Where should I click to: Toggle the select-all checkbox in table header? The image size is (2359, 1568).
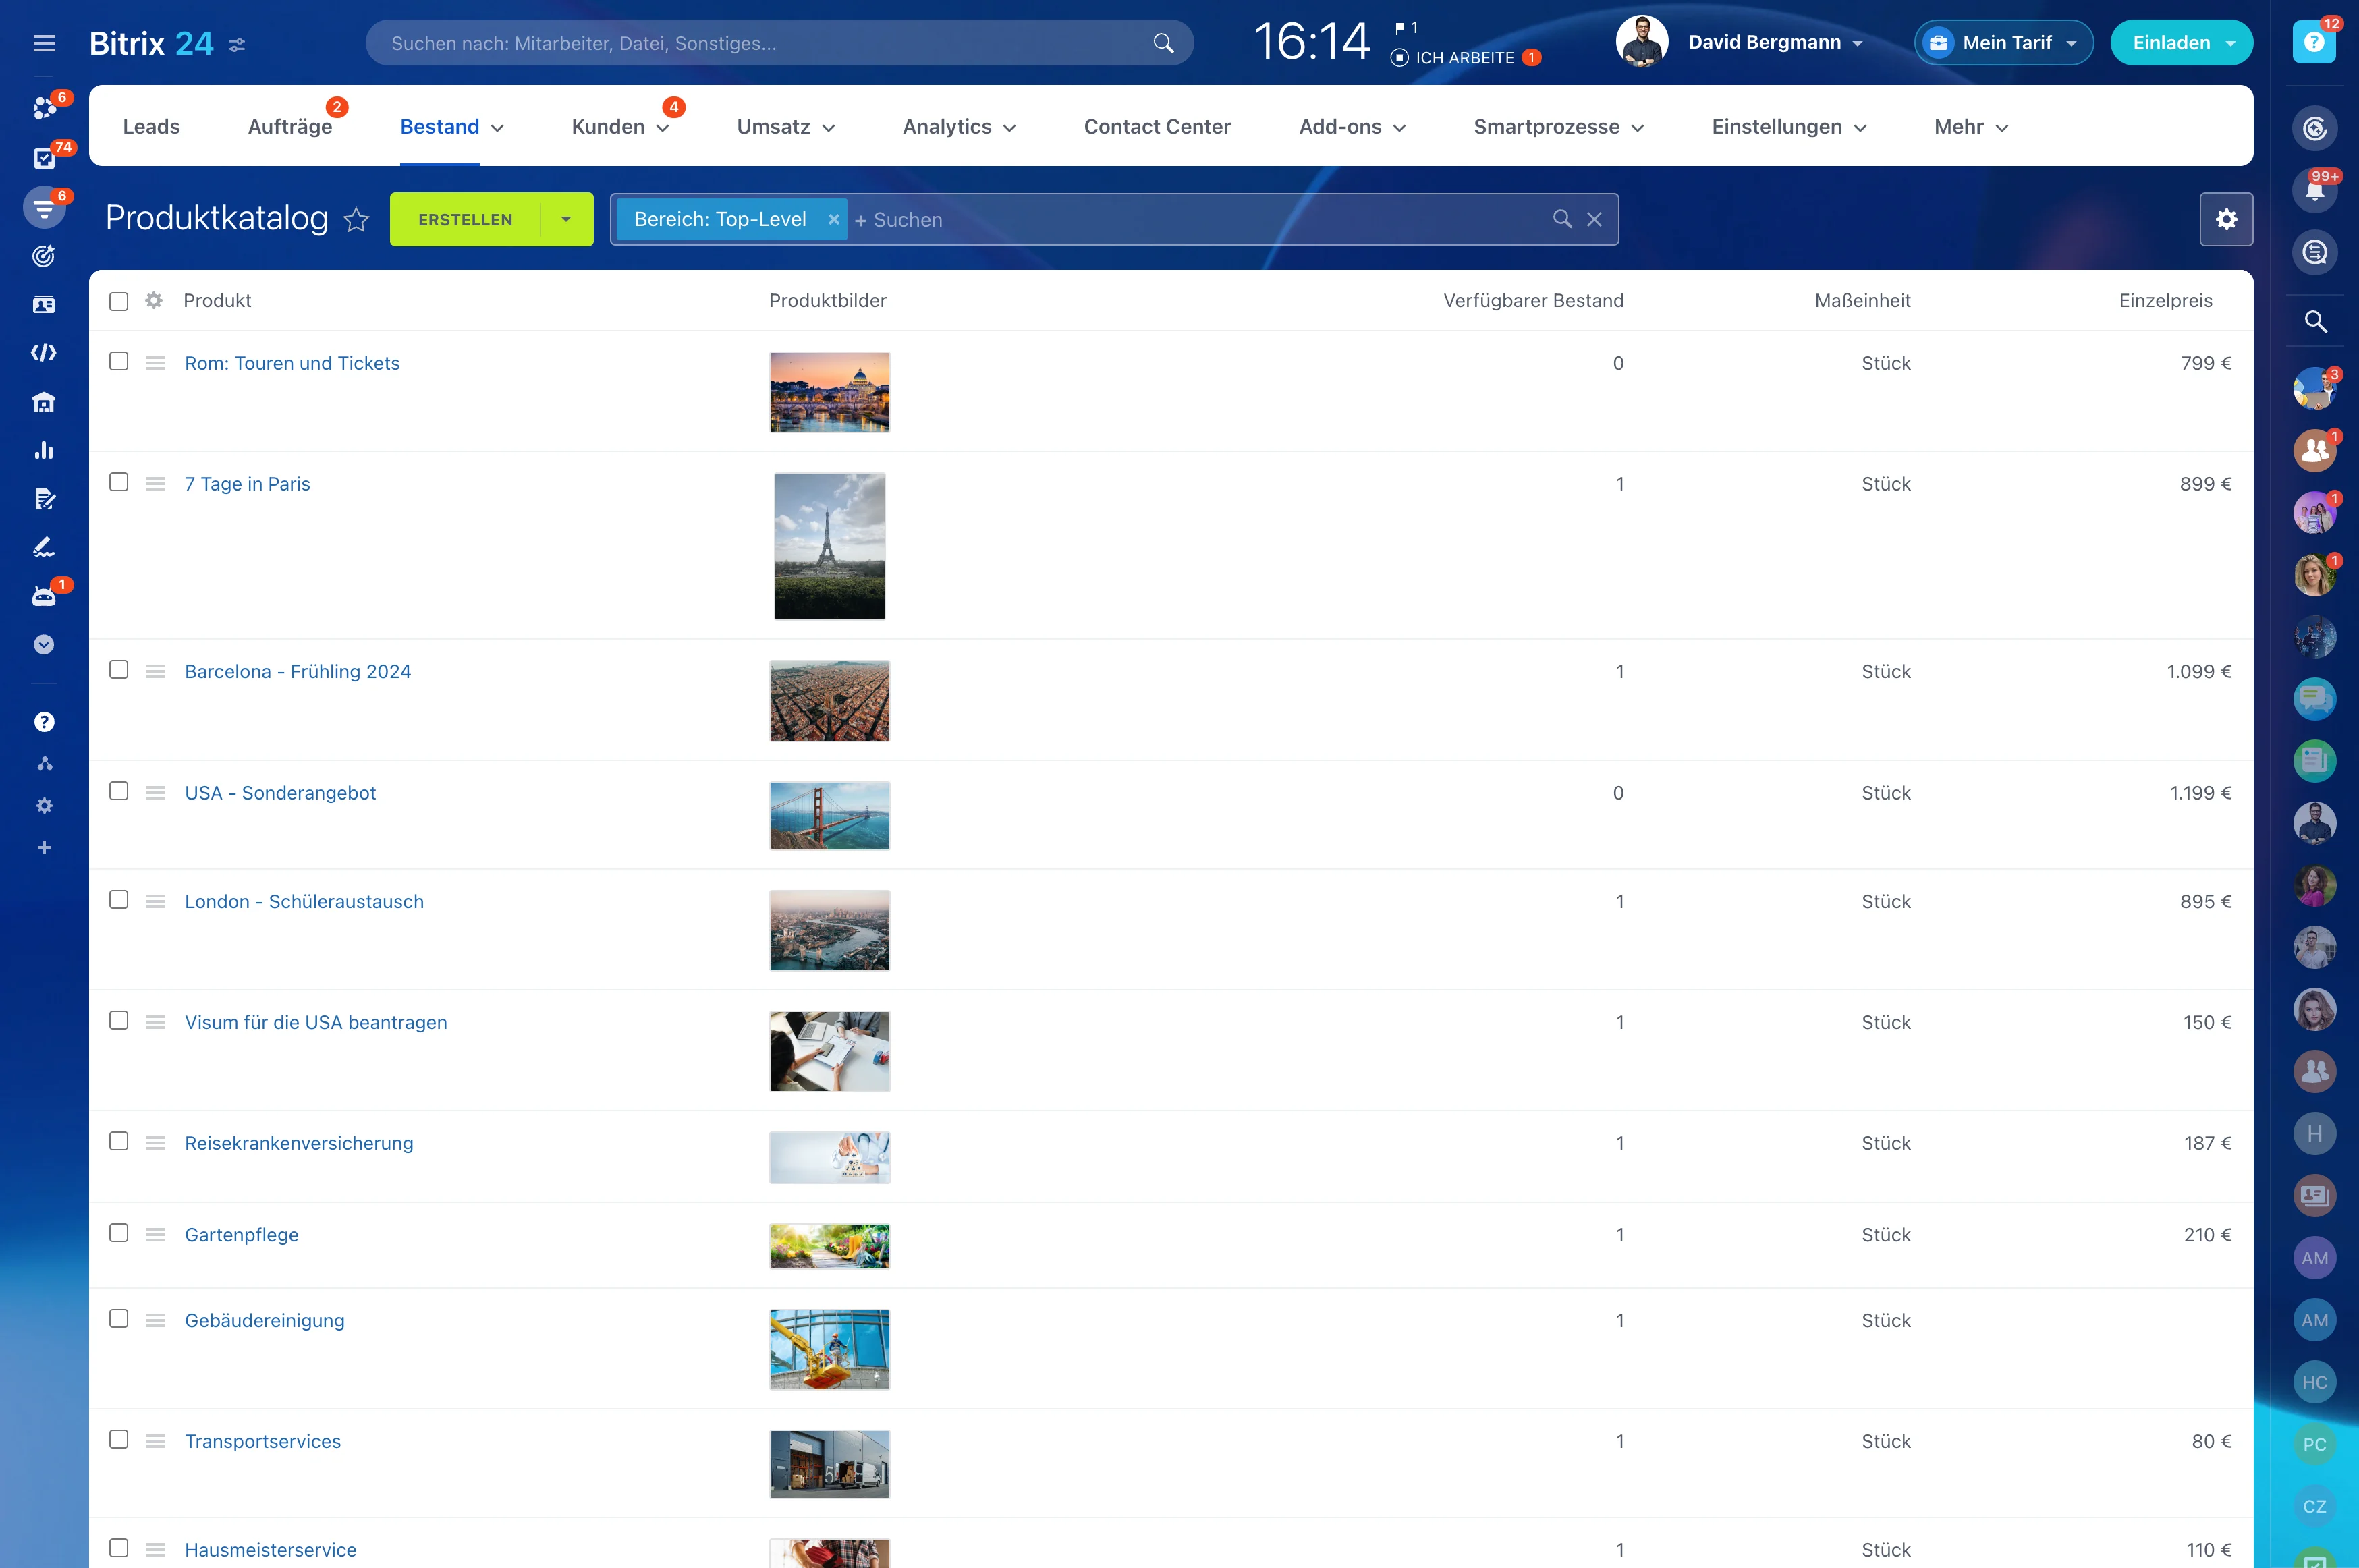coord(119,300)
